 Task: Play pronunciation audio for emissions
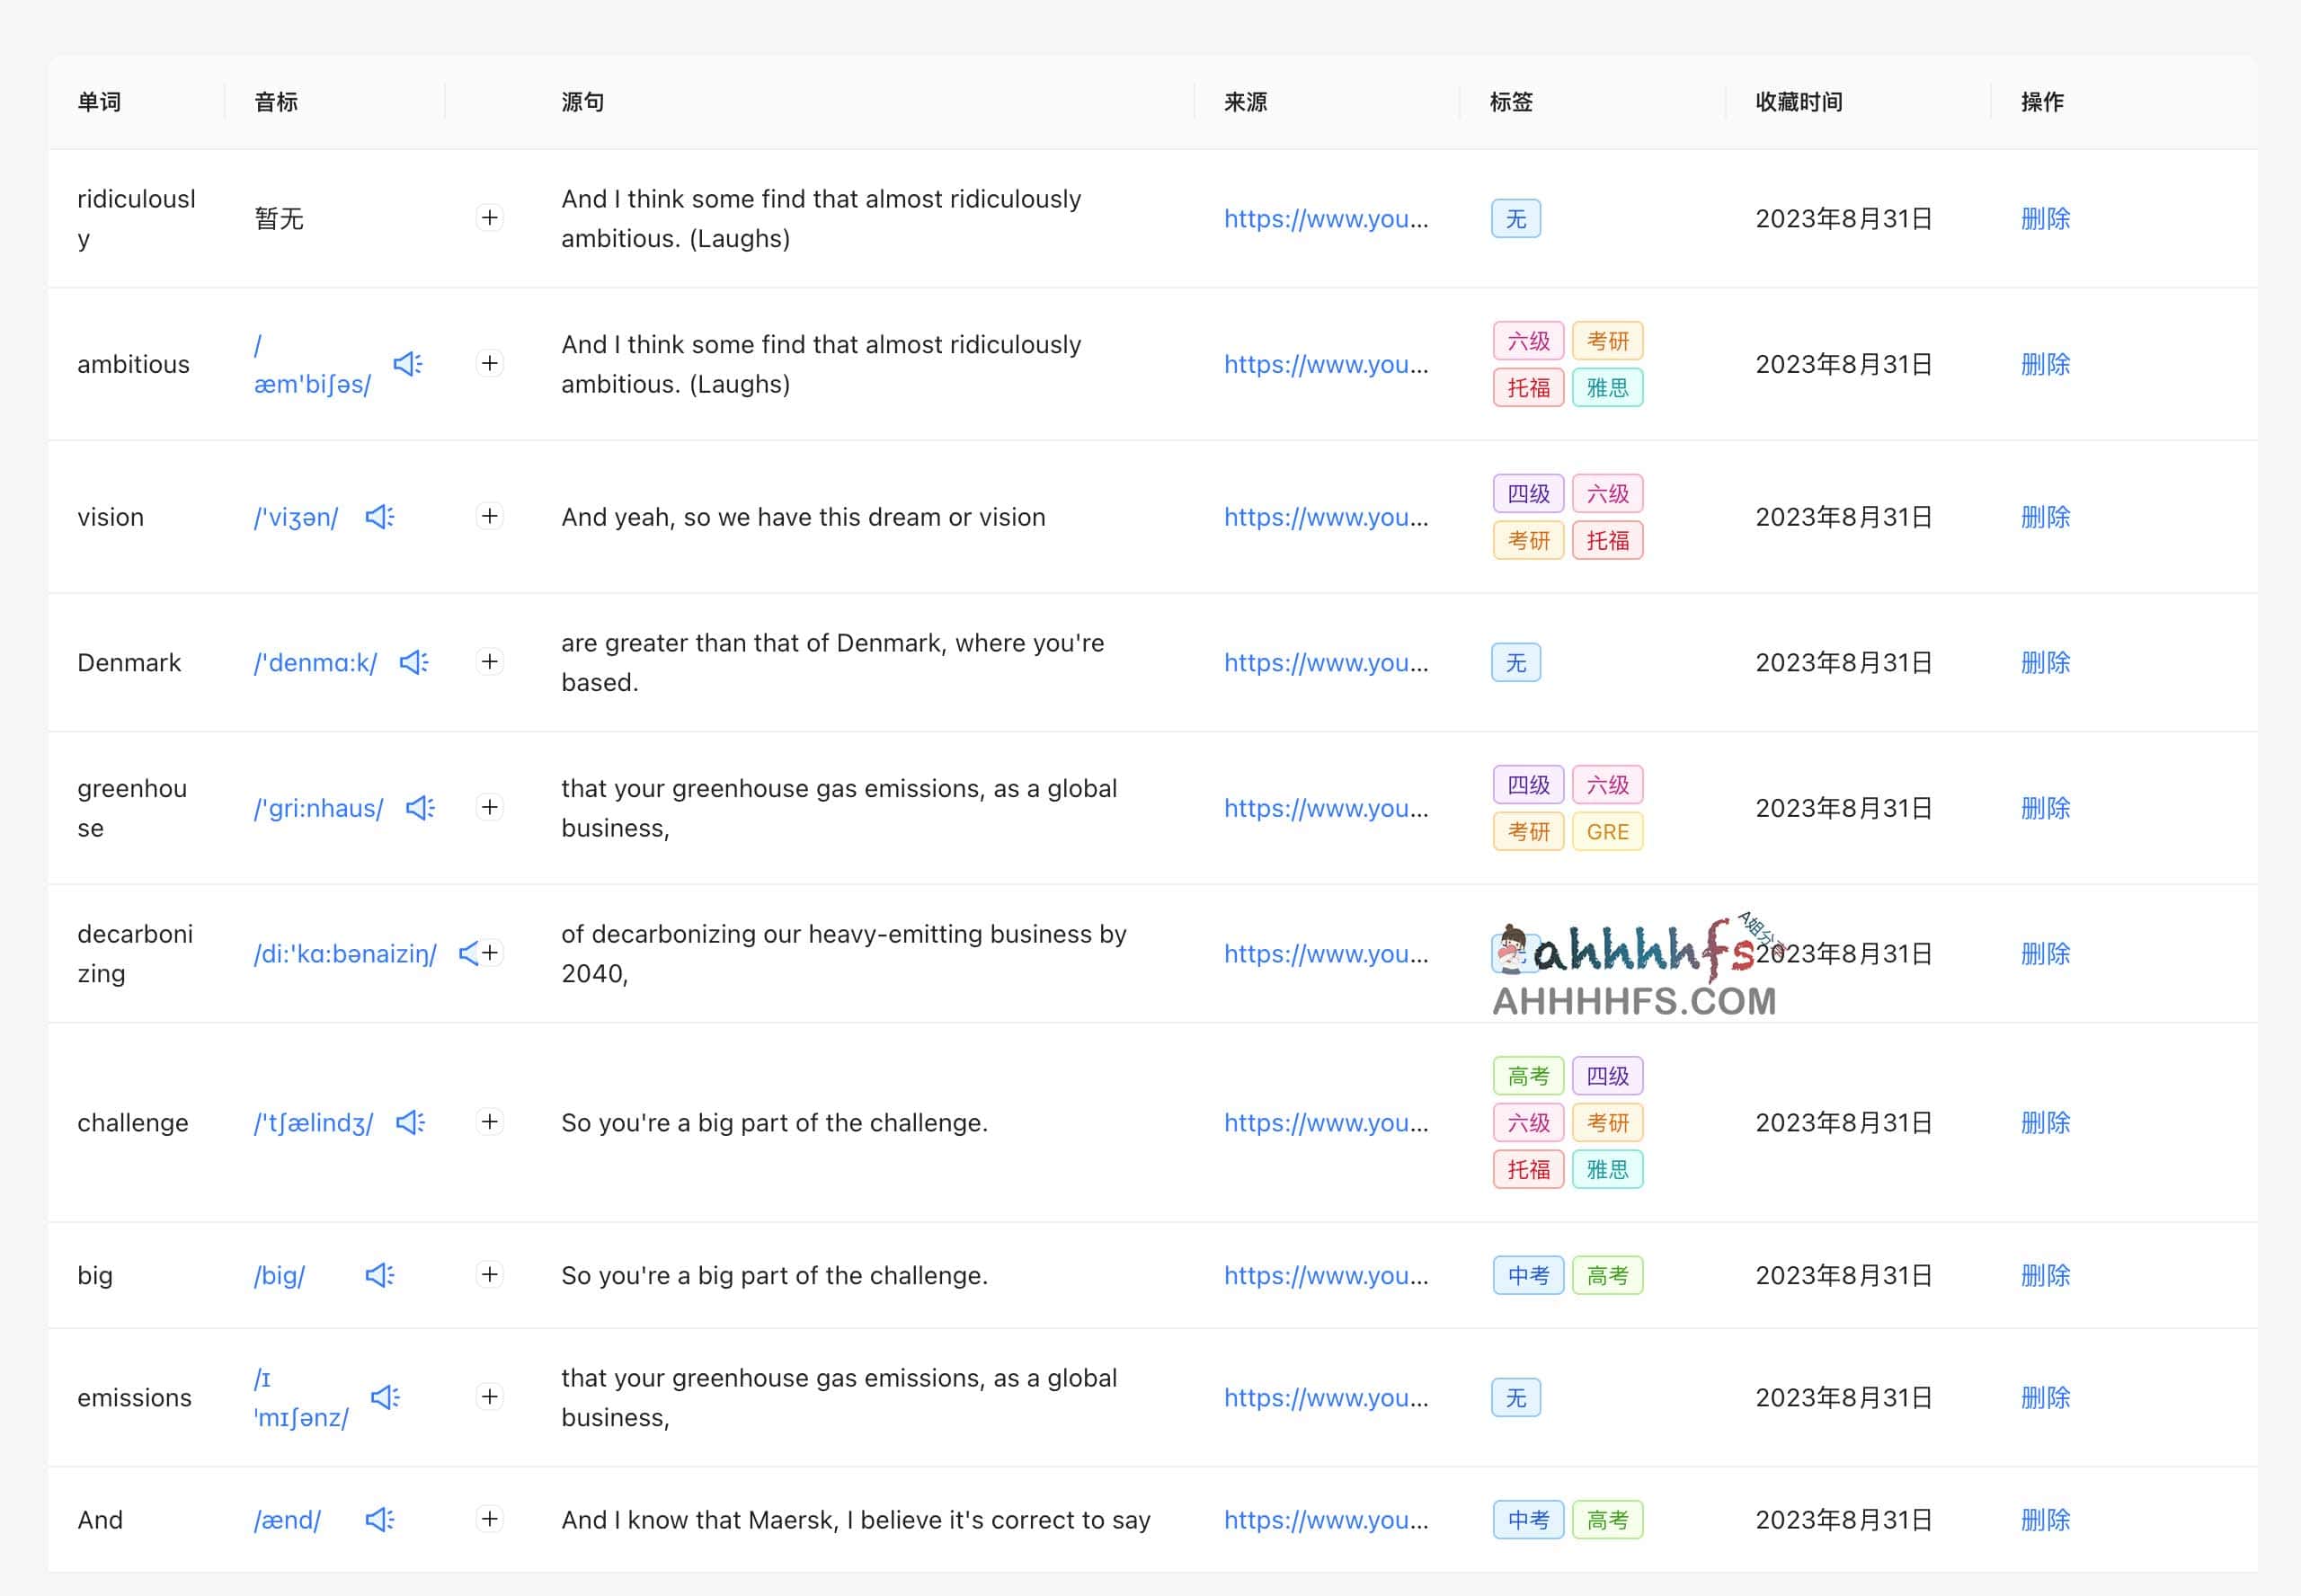pos(385,1397)
